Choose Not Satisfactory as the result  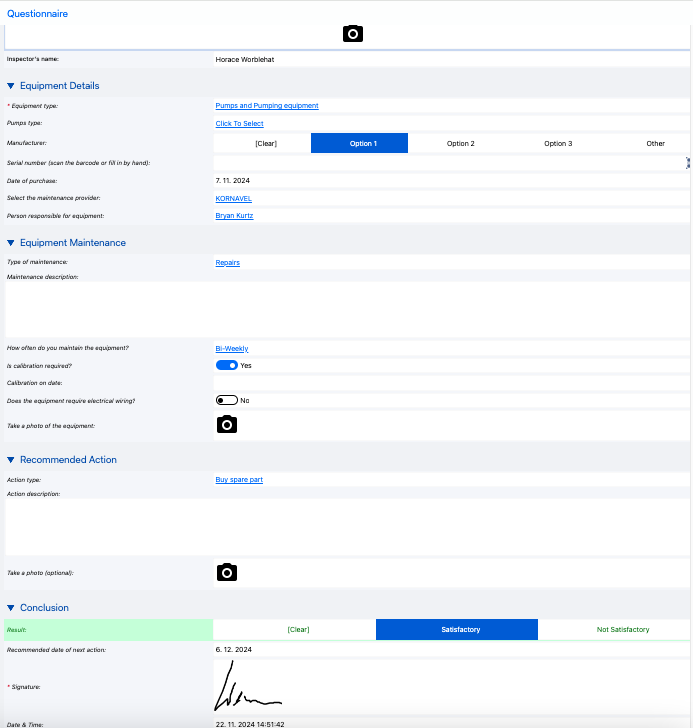click(622, 630)
